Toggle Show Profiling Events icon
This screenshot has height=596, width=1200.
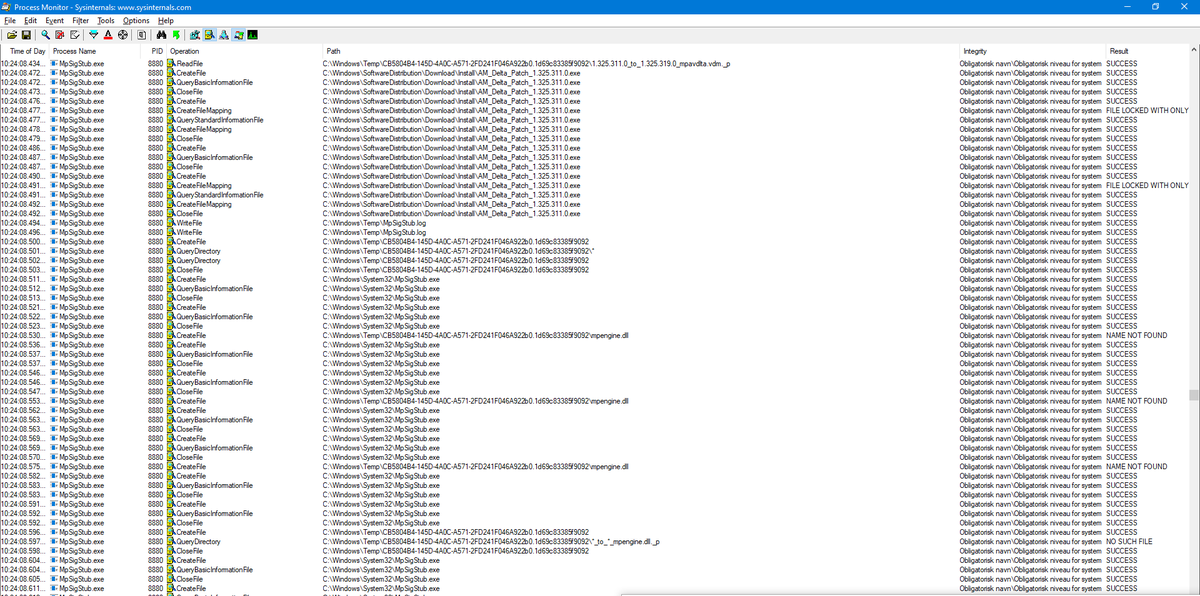252,35
